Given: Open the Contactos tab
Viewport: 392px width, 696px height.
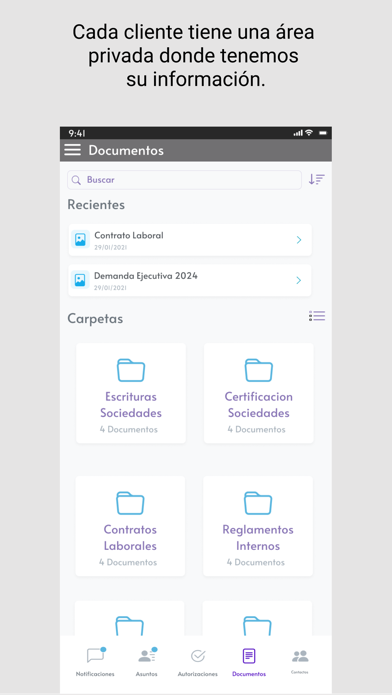Looking at the screenshot, I should tap(300, 662).
